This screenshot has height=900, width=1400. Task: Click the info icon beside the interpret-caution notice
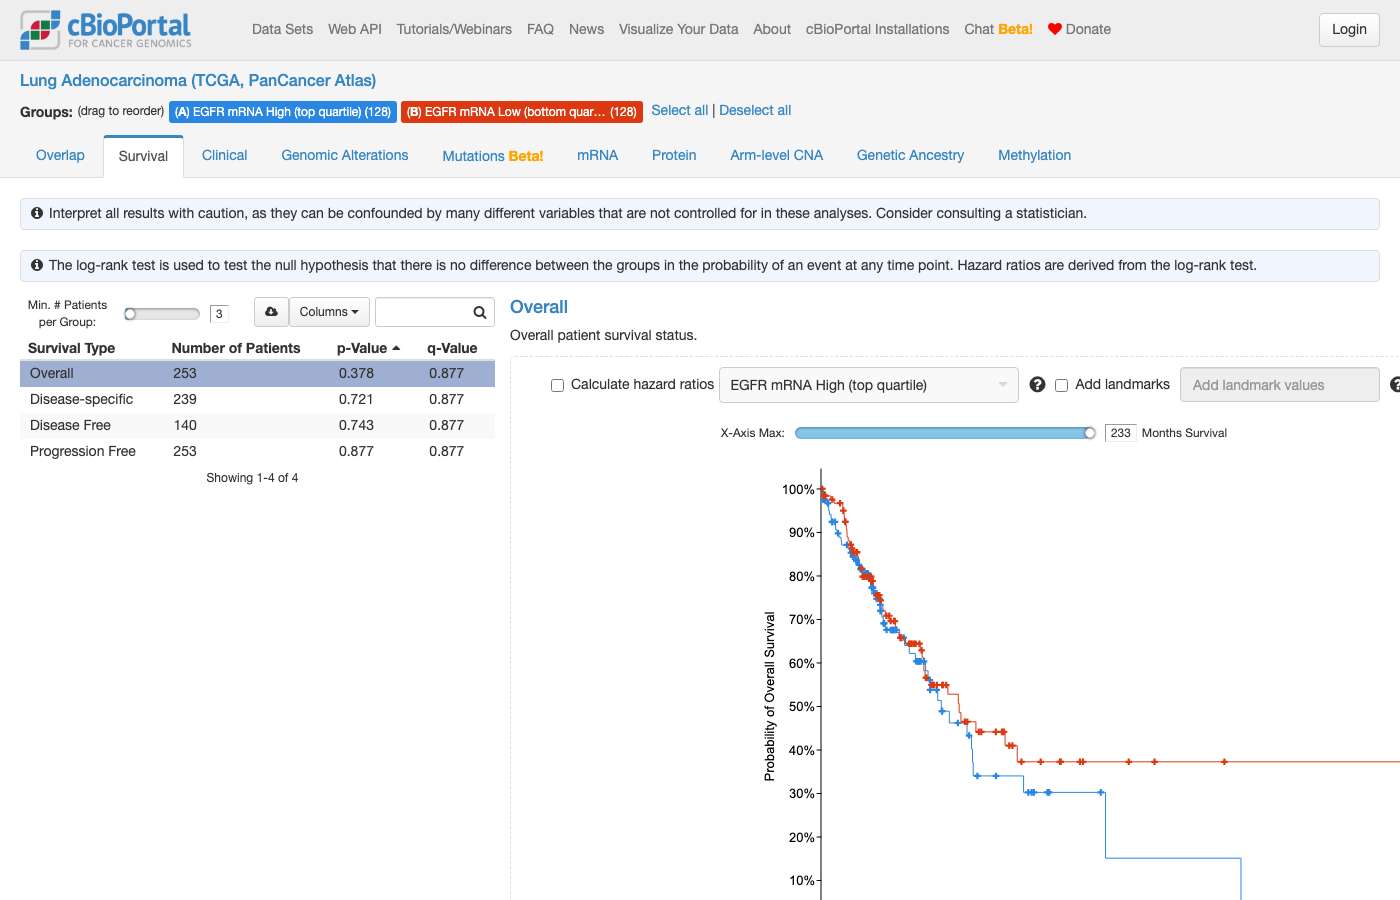coord(37,213)
